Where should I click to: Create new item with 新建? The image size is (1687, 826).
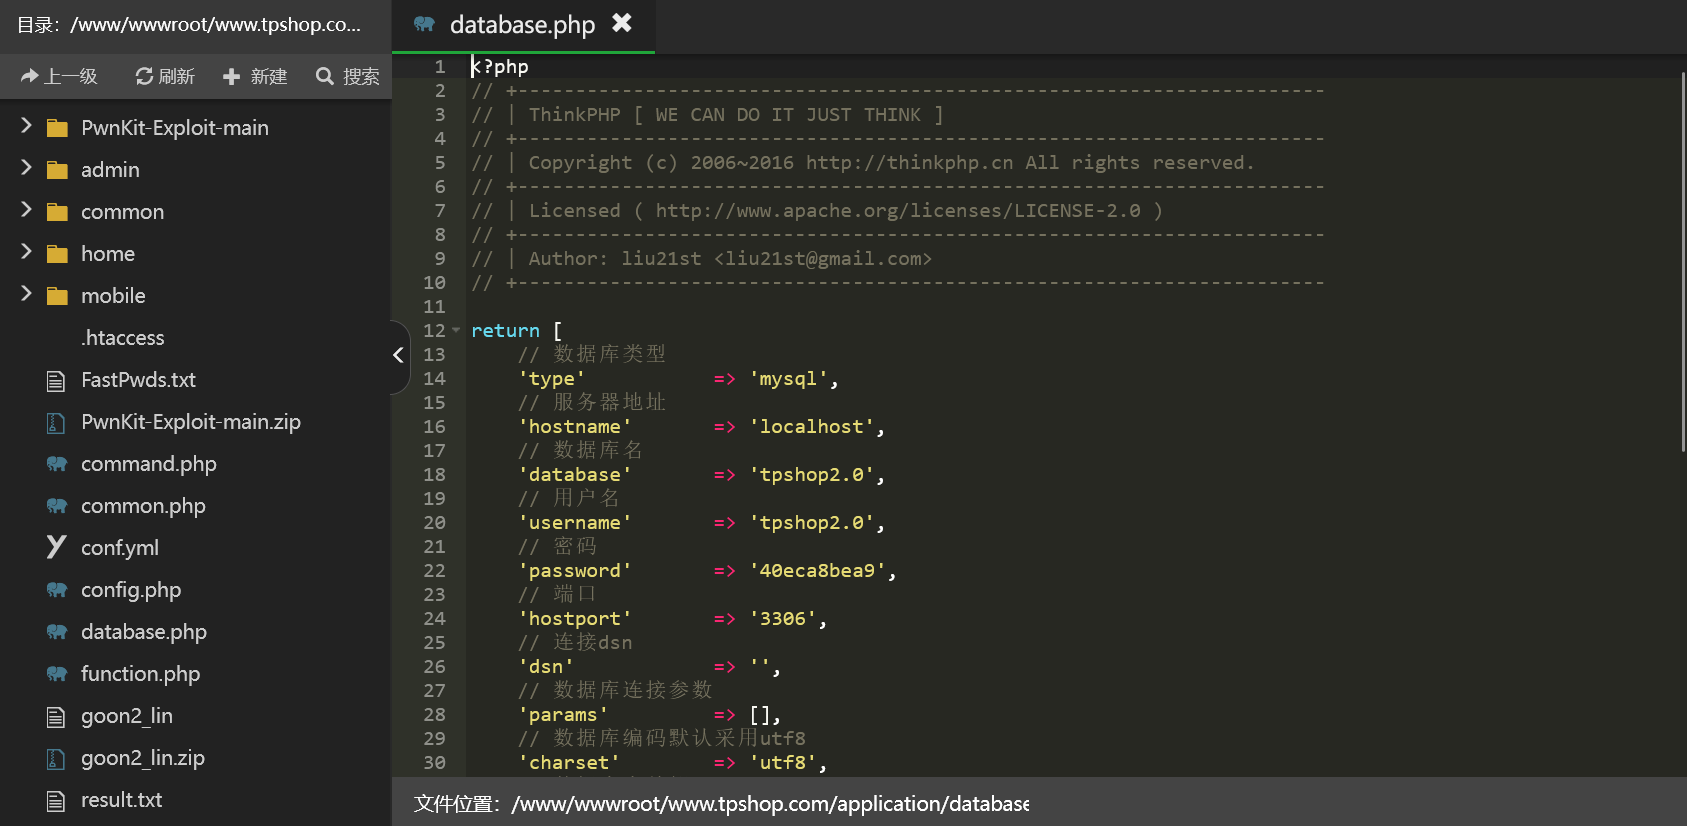coord(255,76)
